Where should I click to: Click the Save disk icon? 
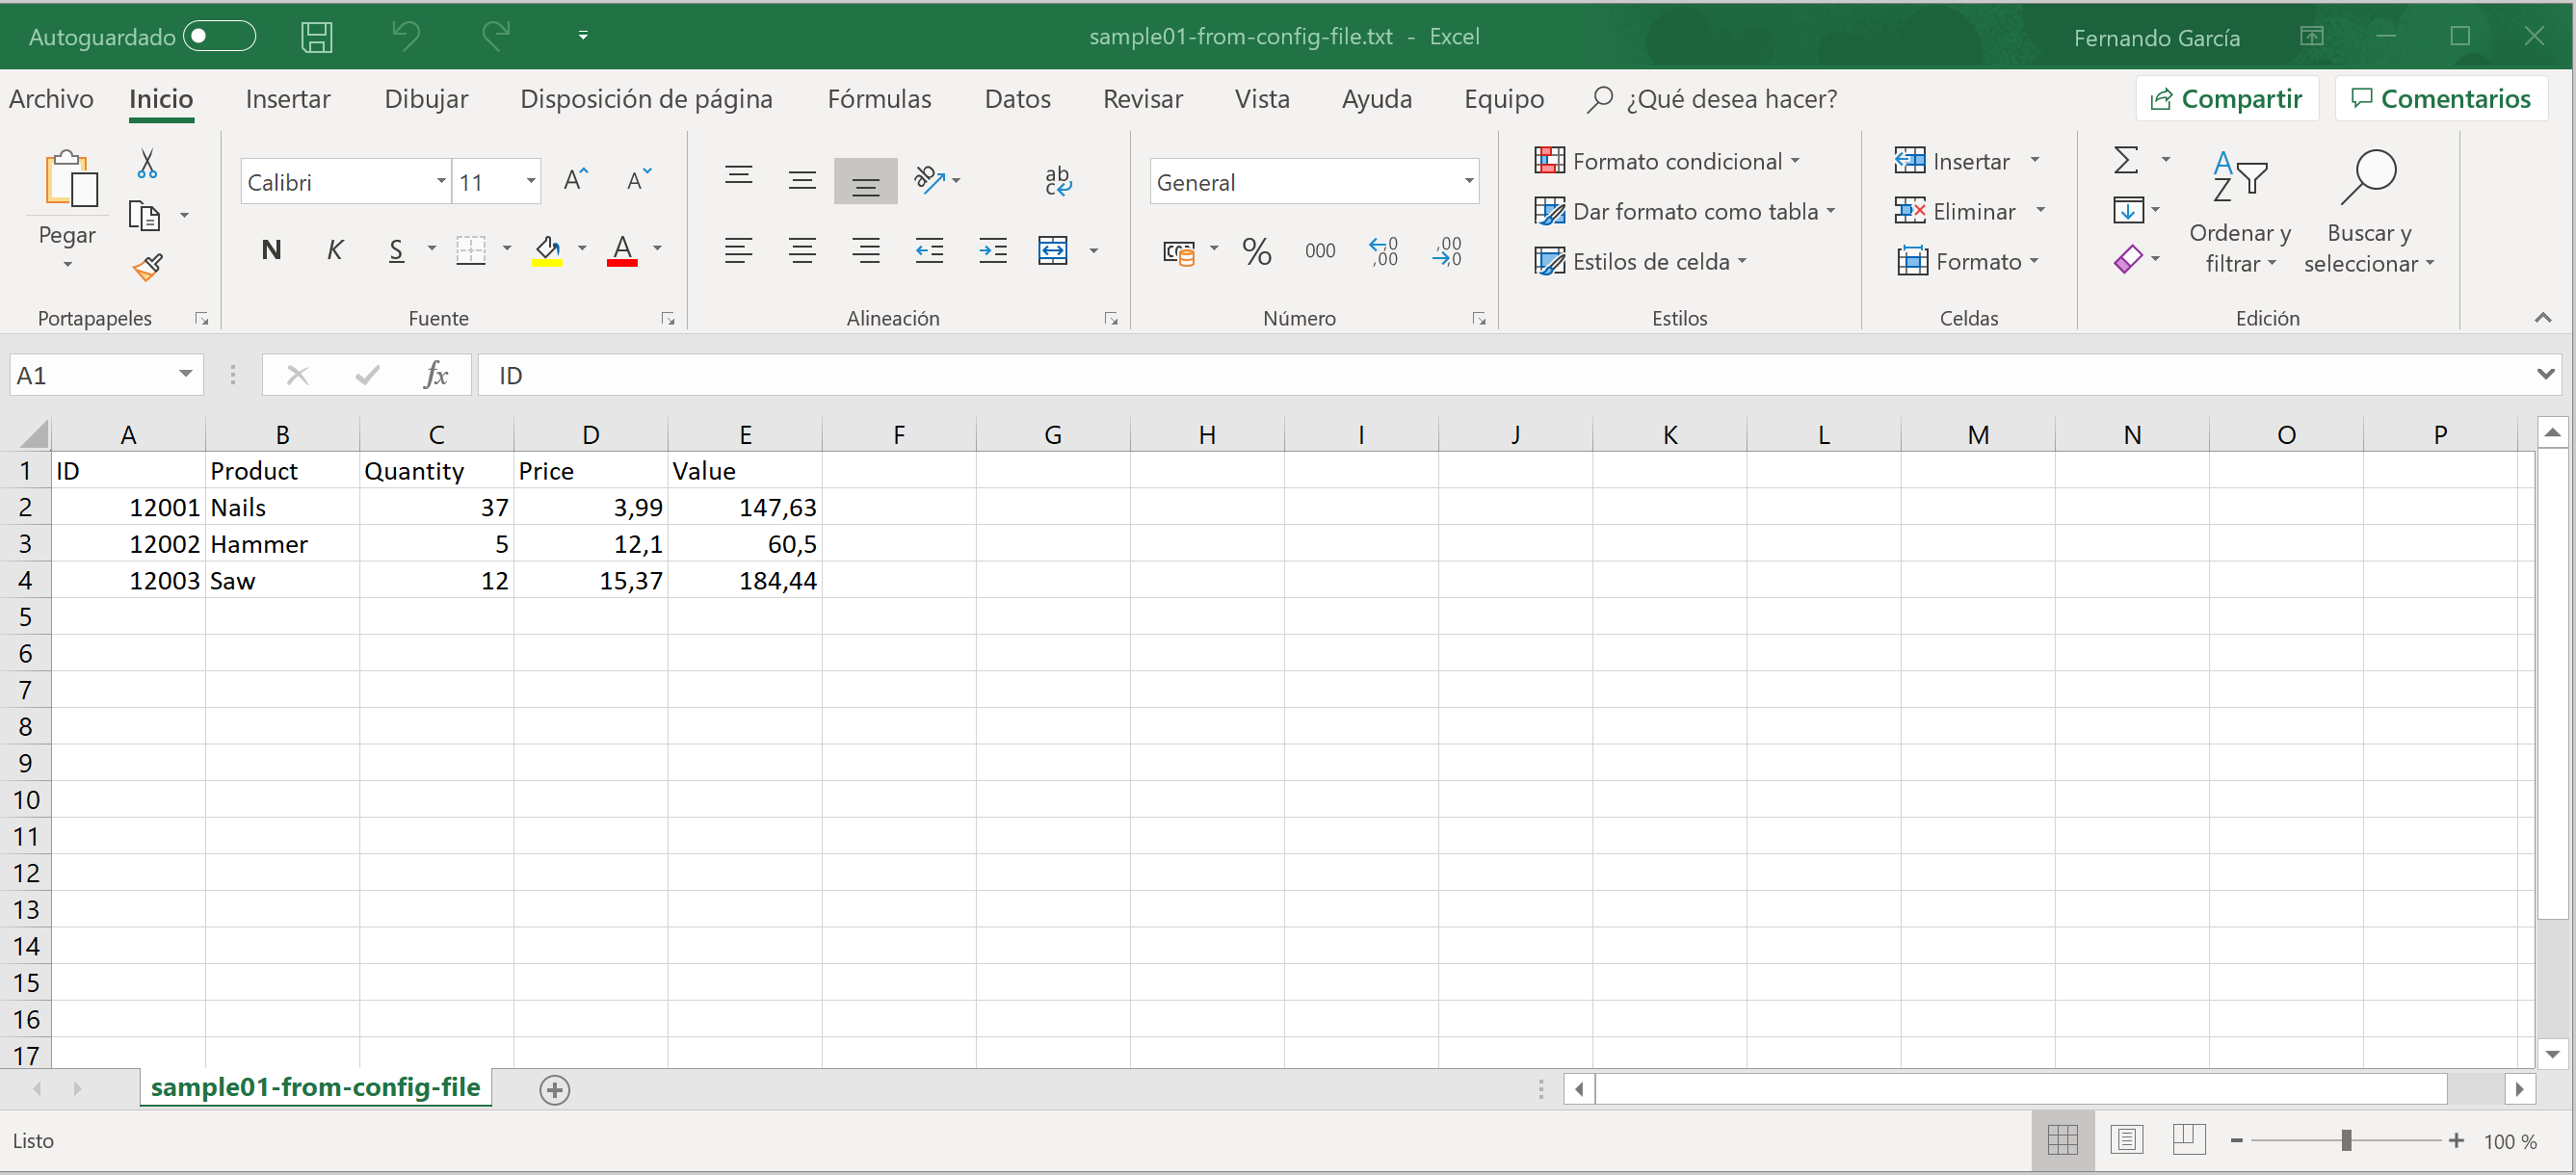tap(317, 37)
